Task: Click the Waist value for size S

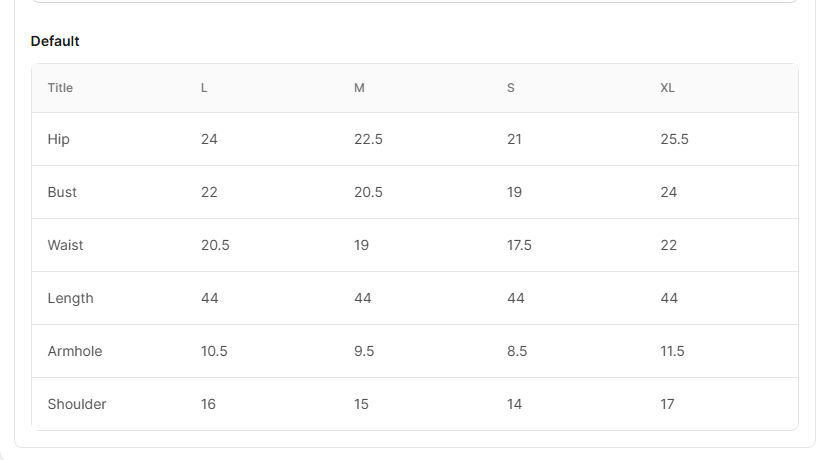Action: [519, 245]
